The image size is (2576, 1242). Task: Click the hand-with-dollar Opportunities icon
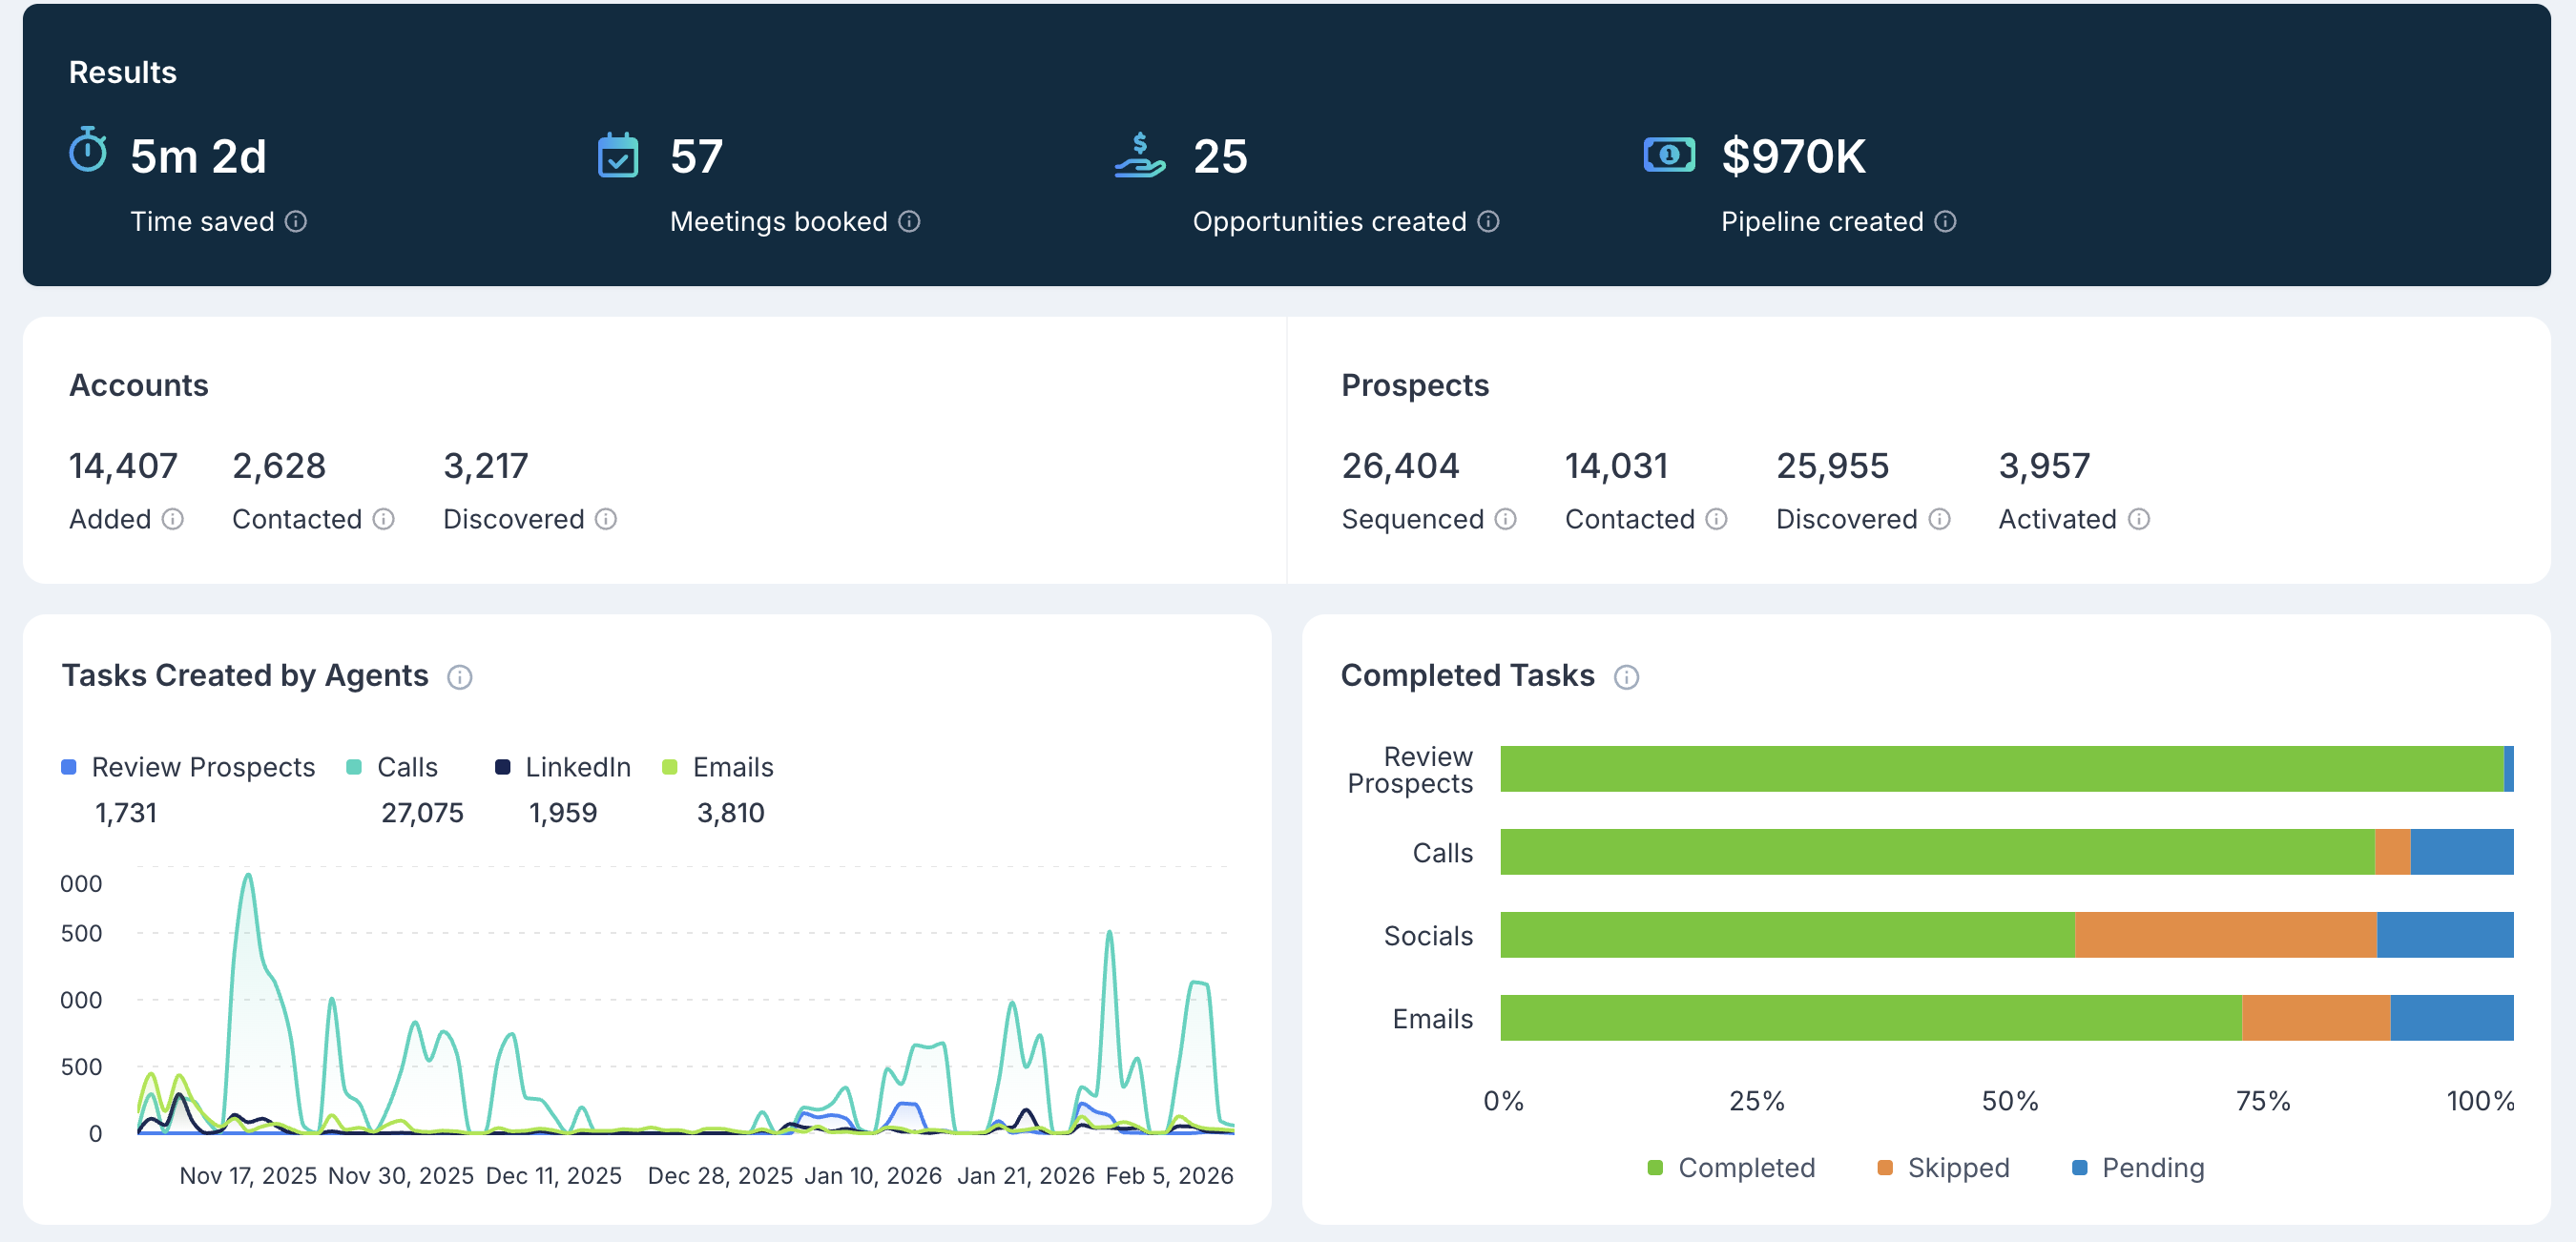coord(1140,155)
